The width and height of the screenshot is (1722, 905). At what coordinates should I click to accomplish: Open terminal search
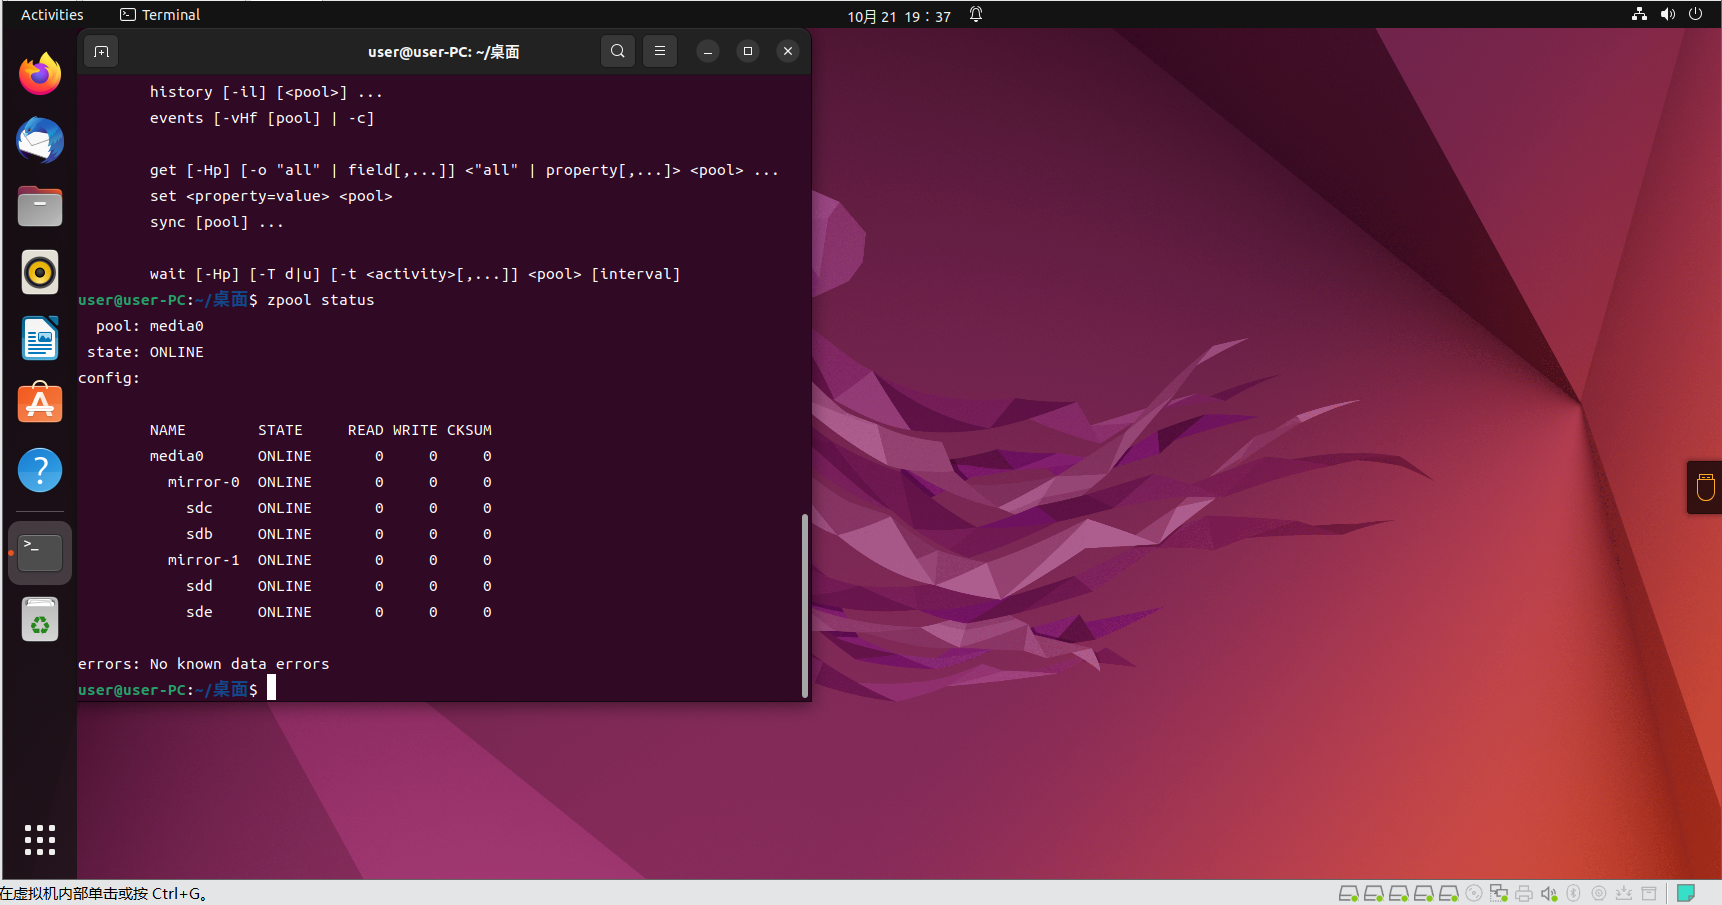[618, 51]
